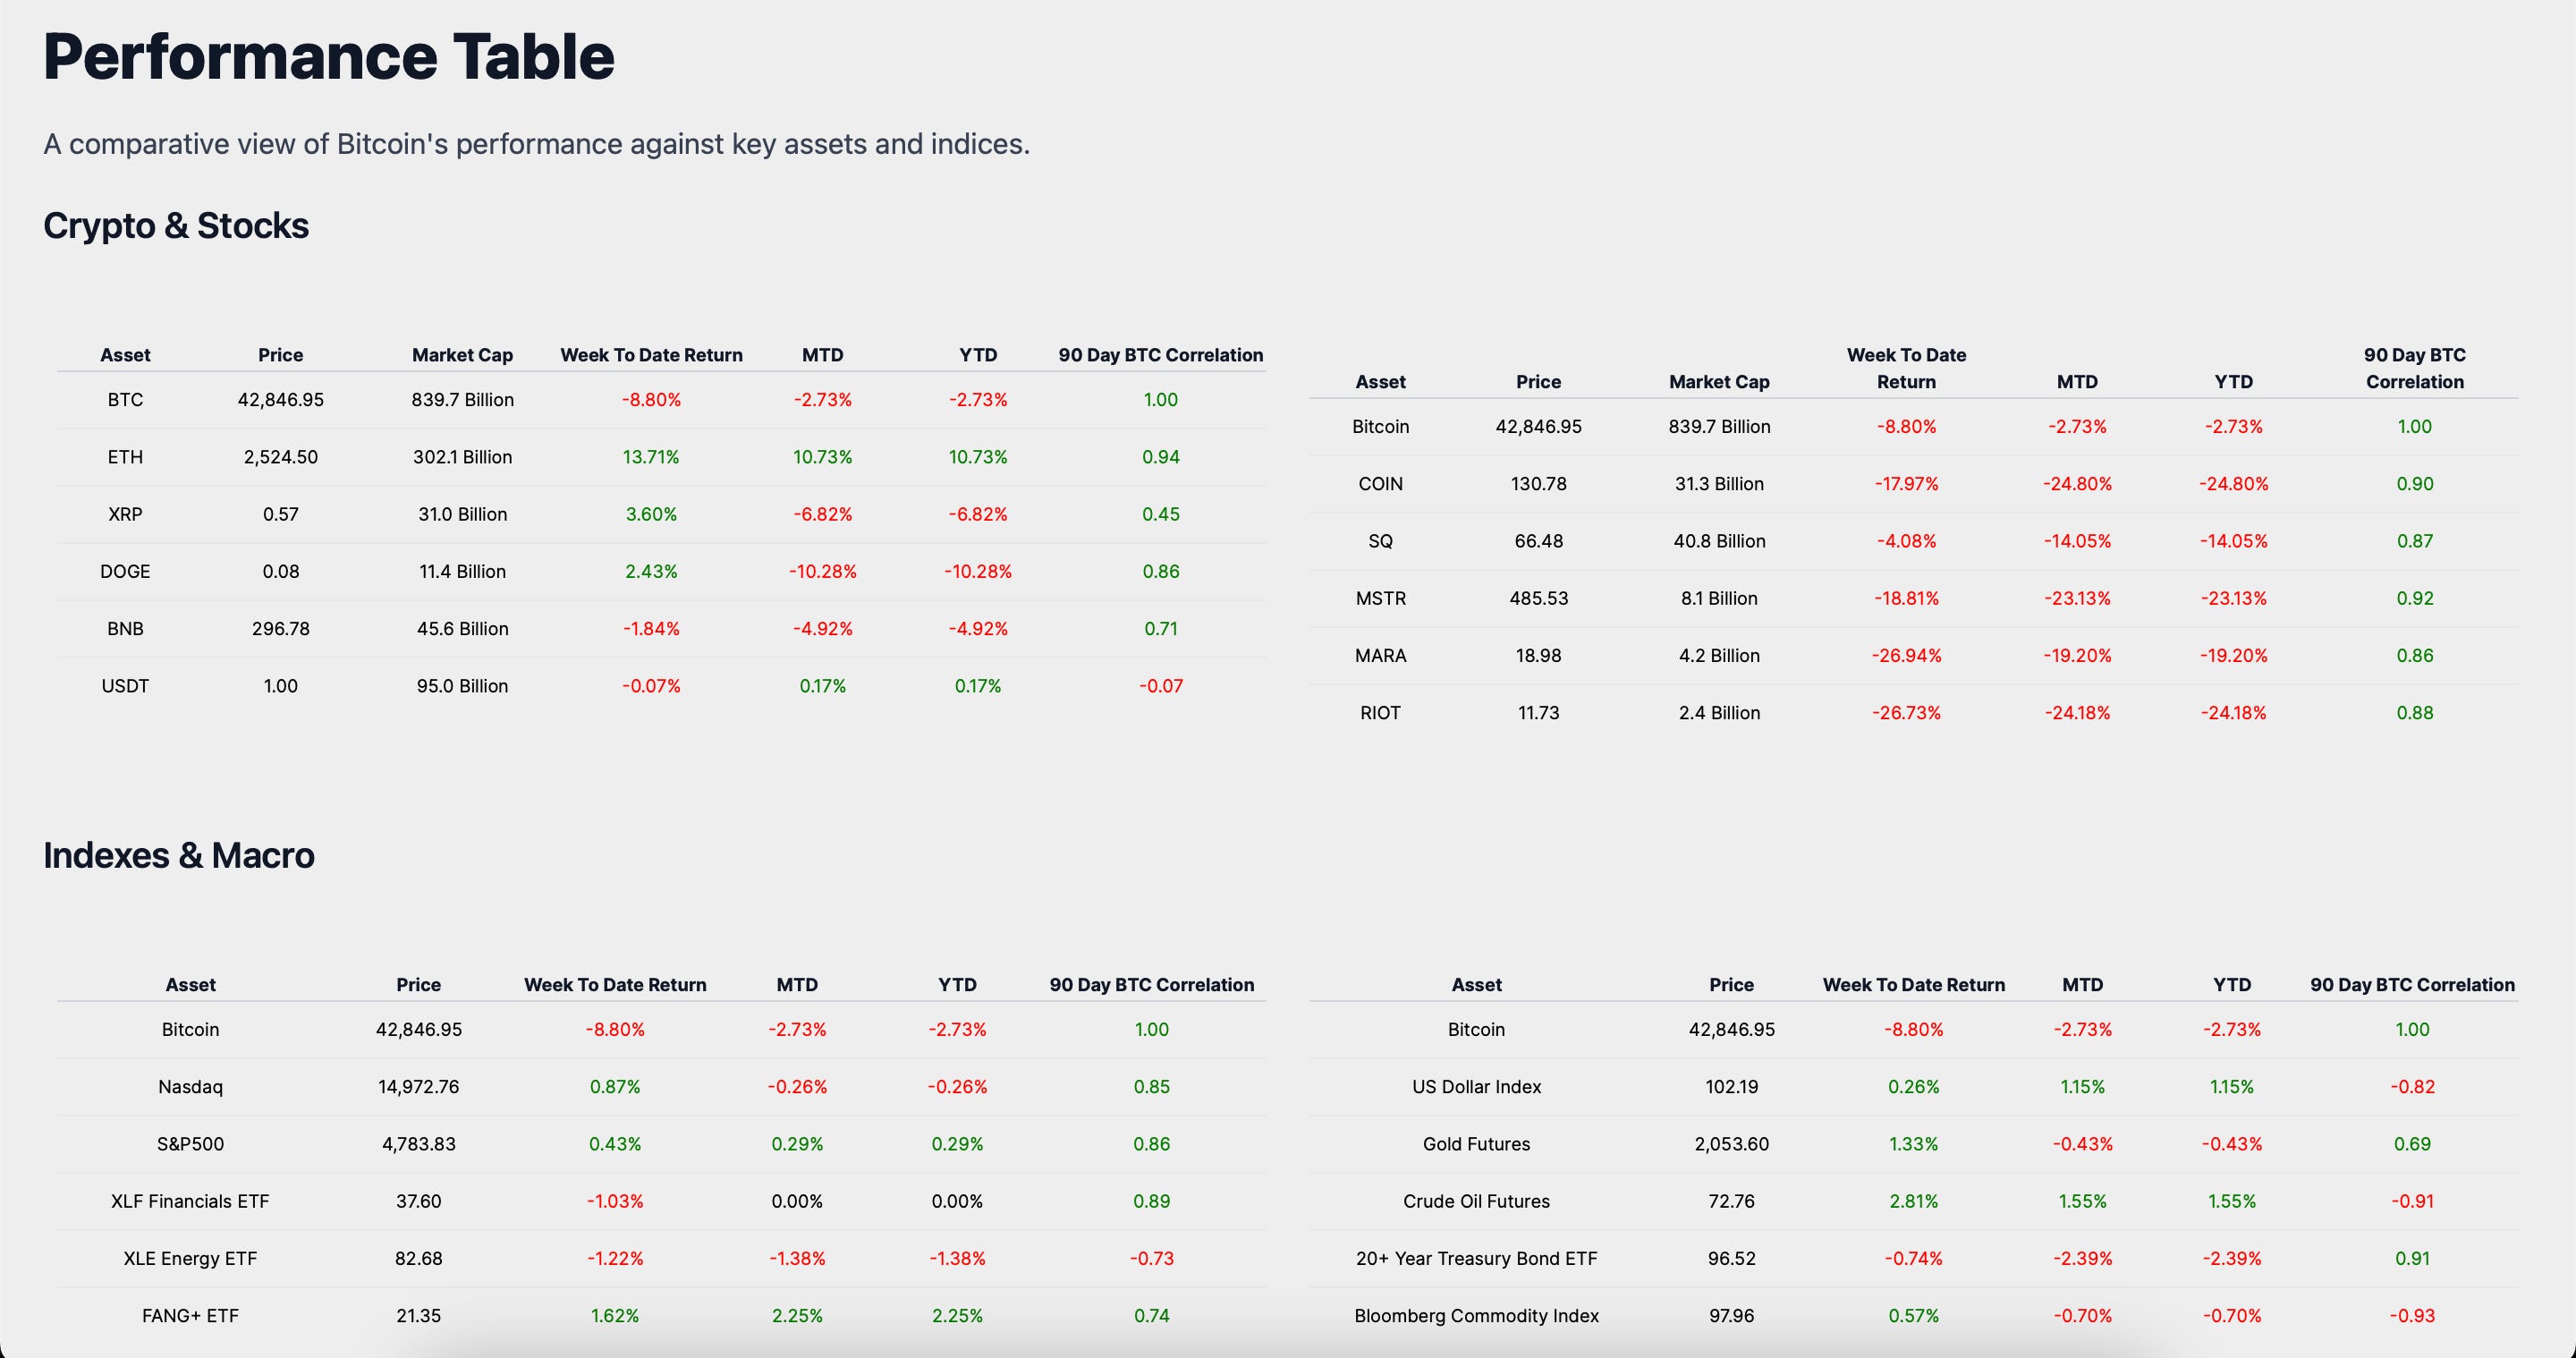
Task: Click the ETH row asset cell
Action: click(125, 457)
